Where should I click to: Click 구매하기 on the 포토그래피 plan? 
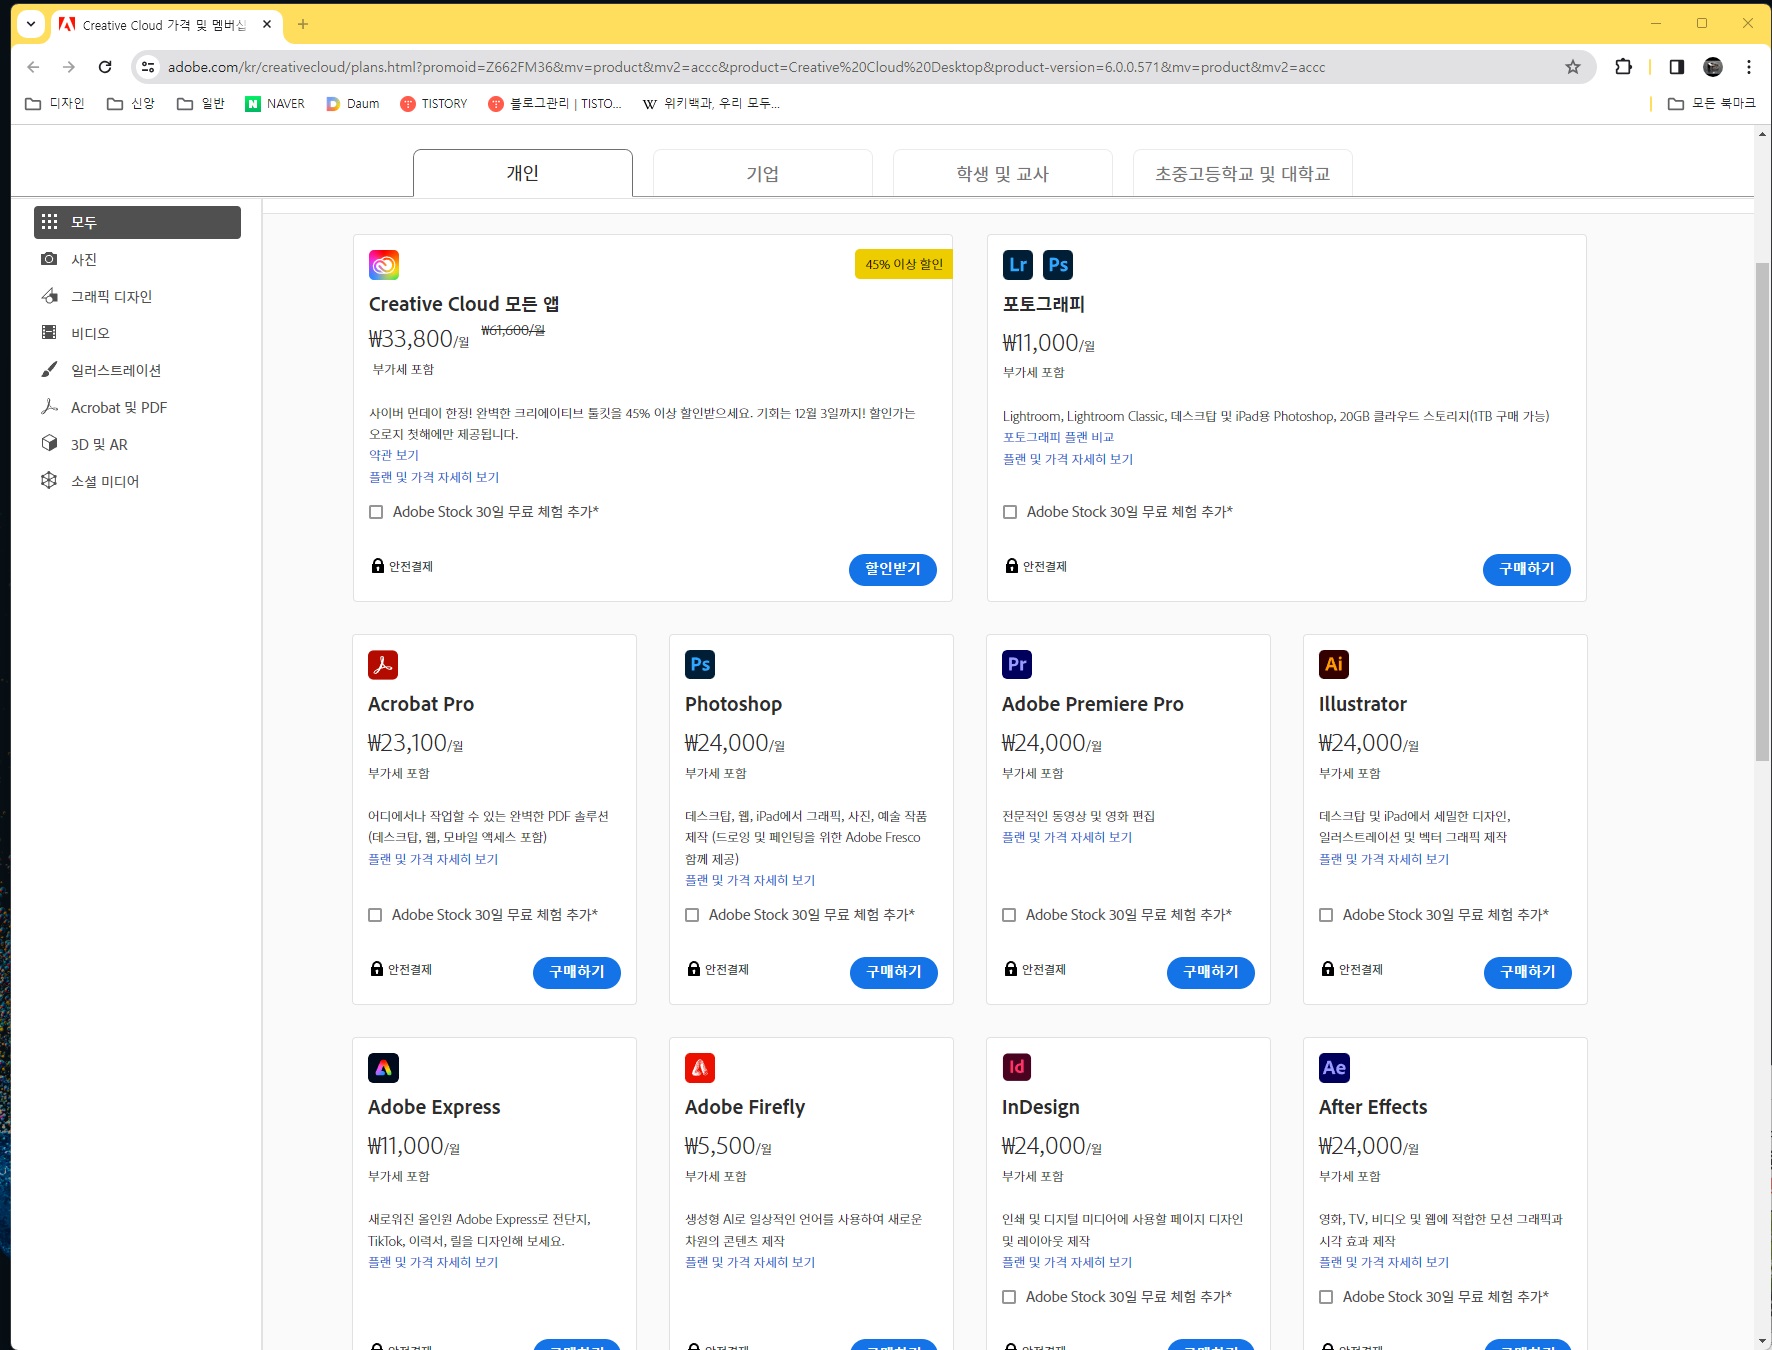pyautogui.click(x=1527, y=569)
